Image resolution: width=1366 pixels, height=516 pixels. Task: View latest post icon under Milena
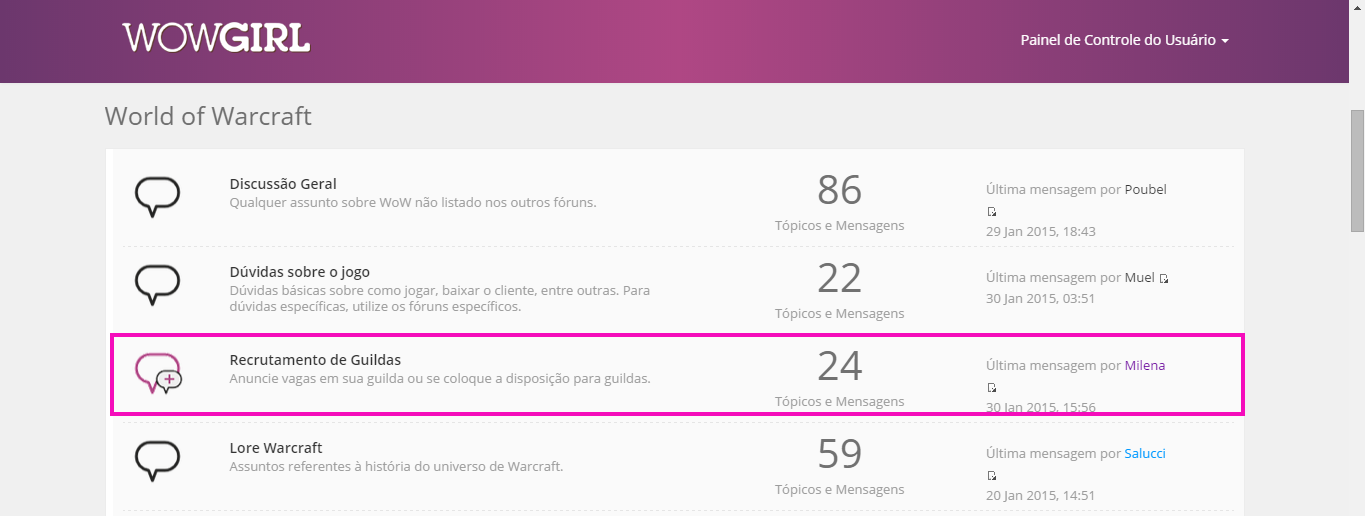(x=992, y=387)
